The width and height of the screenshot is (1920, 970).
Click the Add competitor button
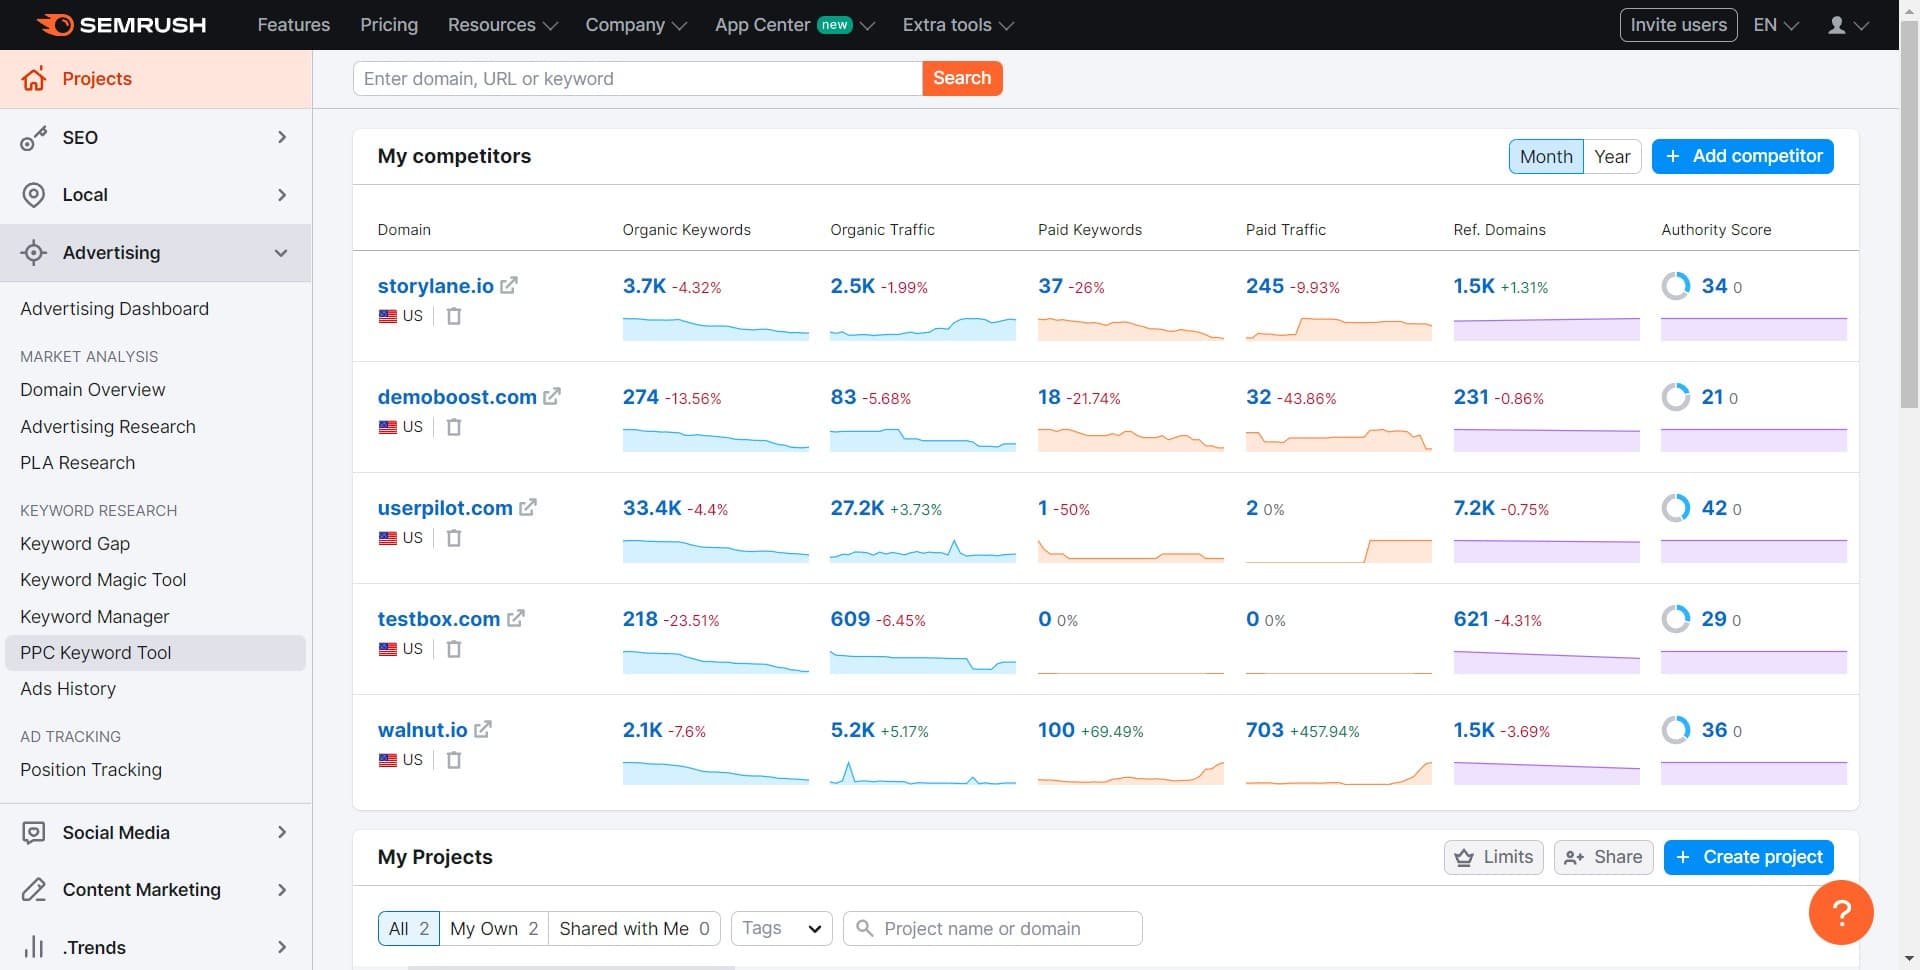(x=1741, y=156)
